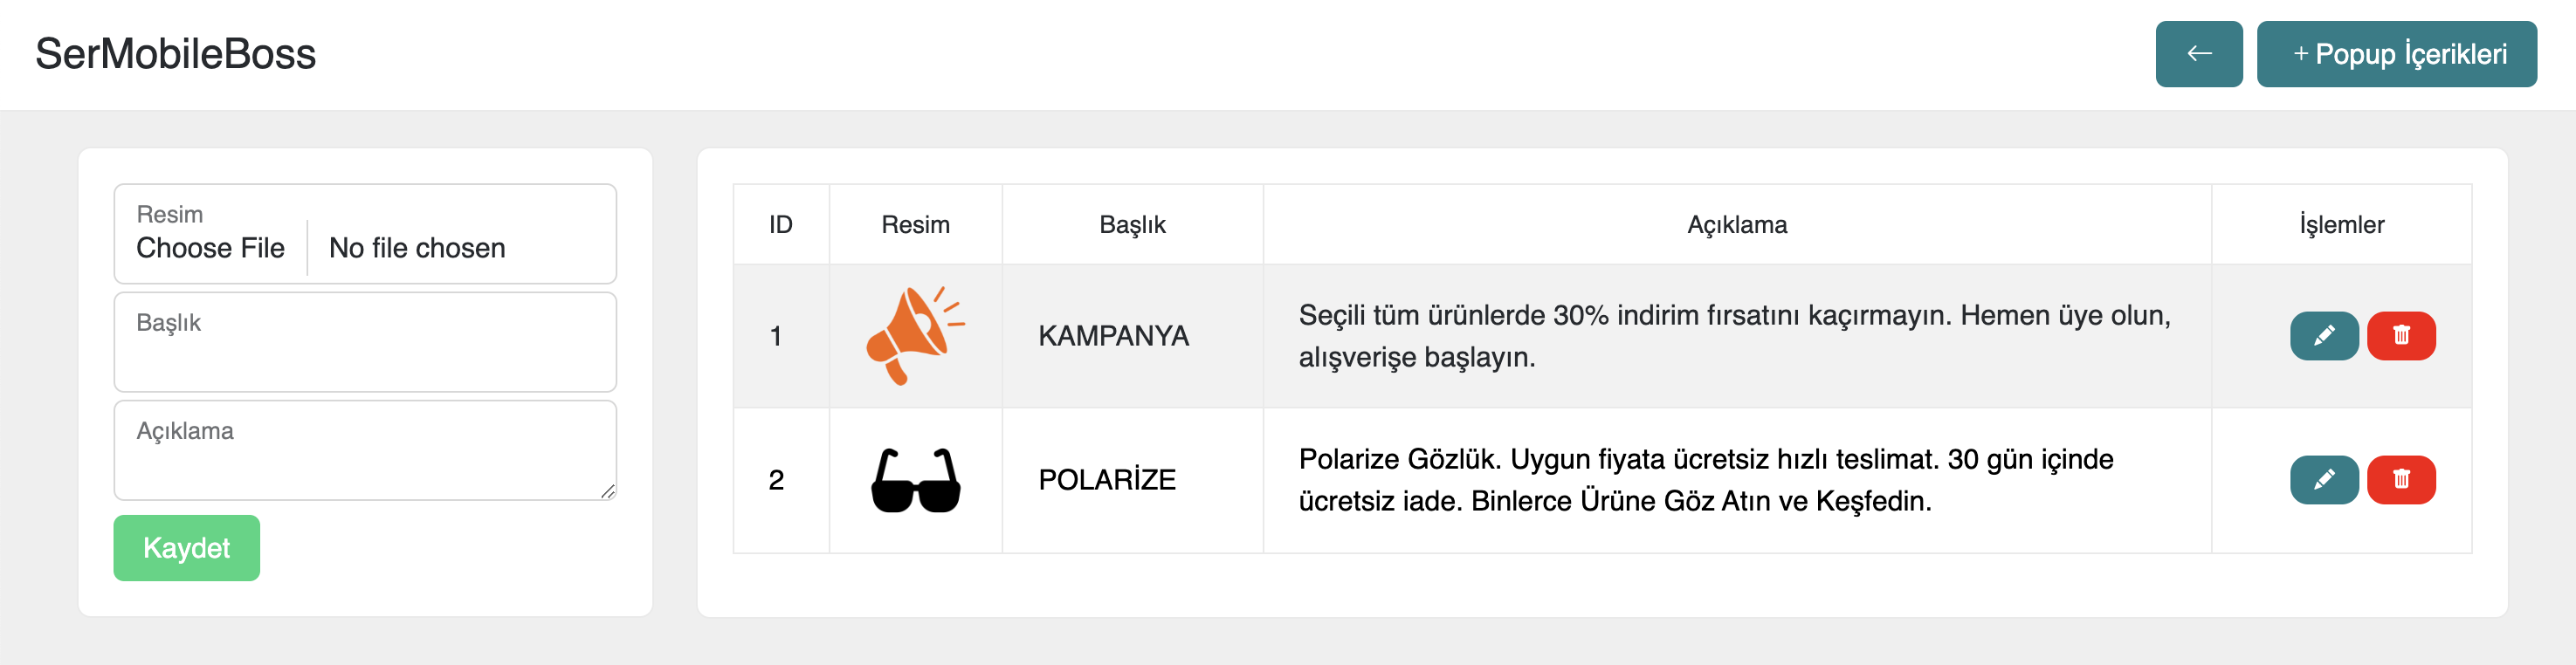Click the Başlık column header
The height and width of the screenshot is (665, 2576).
pos(1132,225)
